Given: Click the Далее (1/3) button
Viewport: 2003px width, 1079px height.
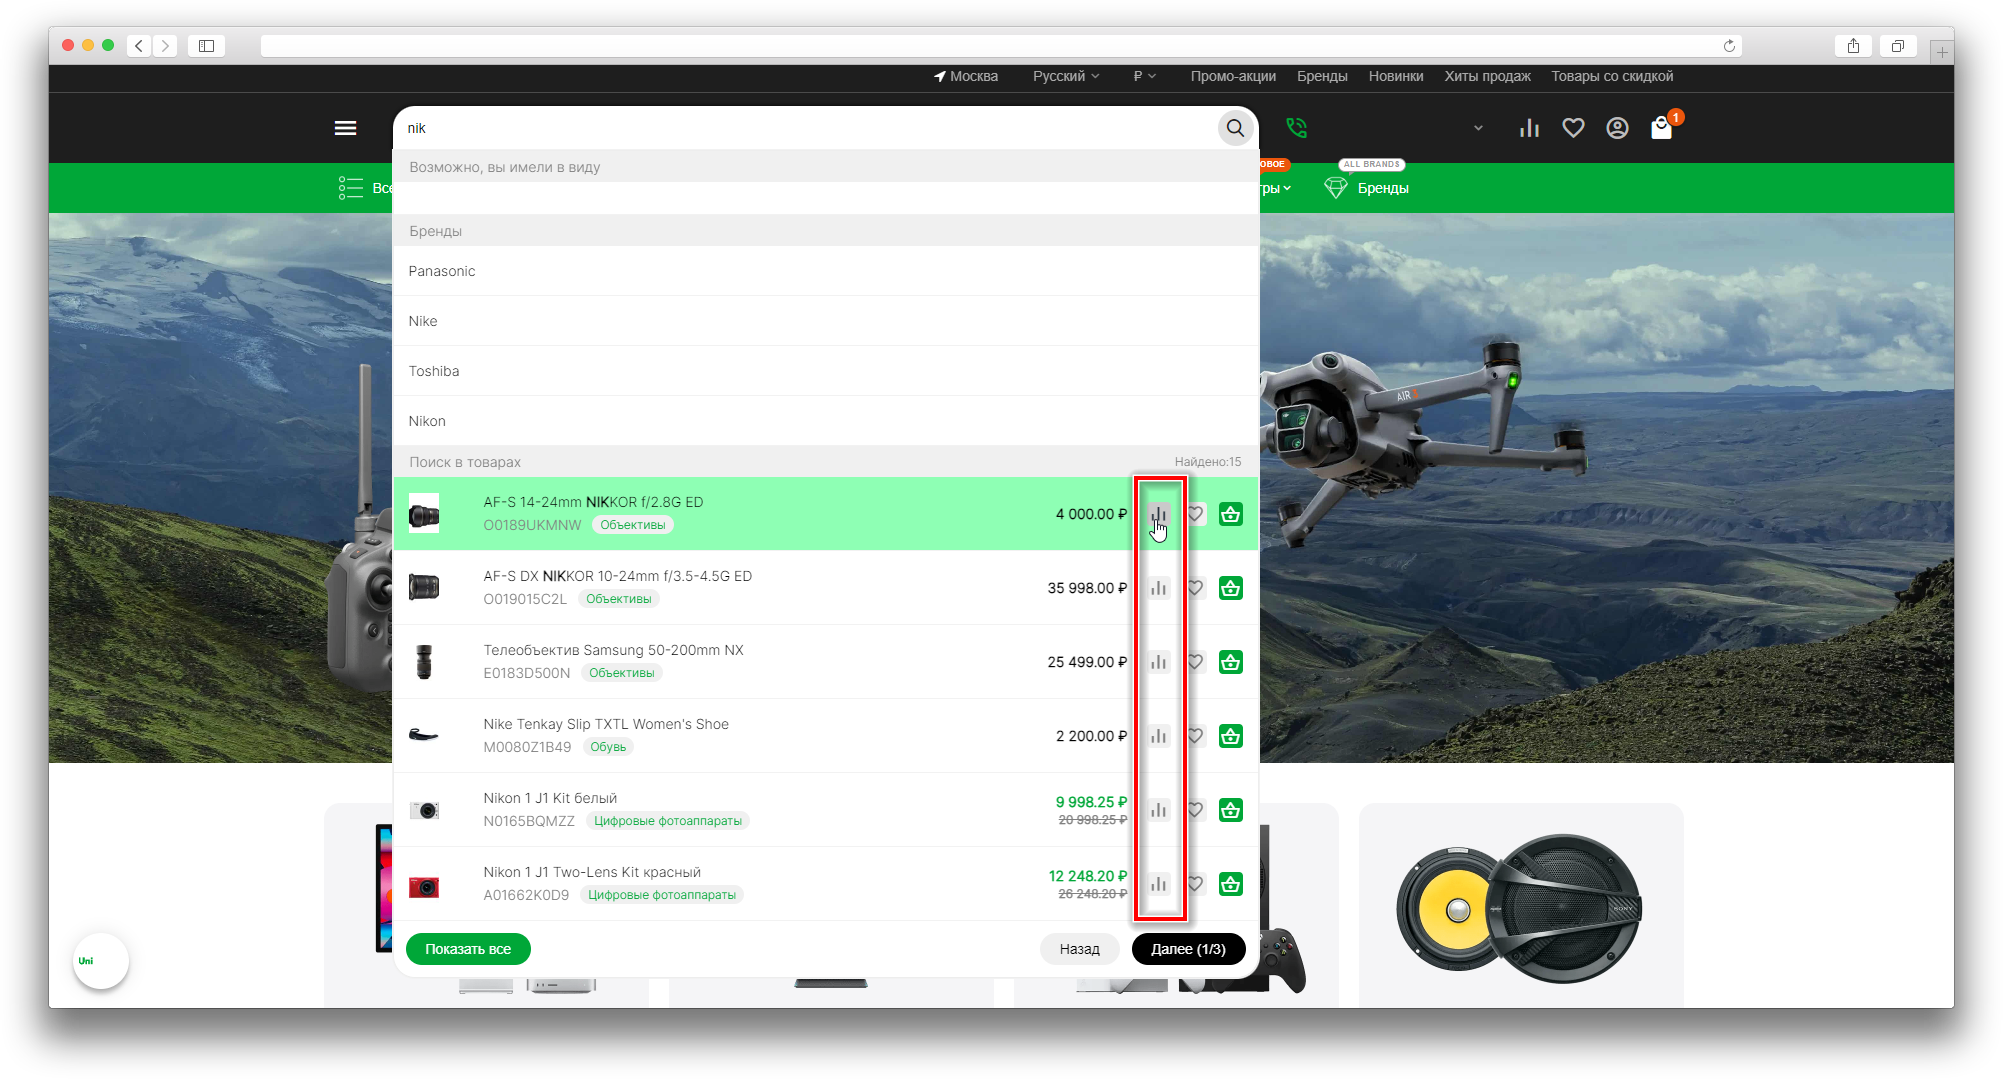Looking at the screenshot, I should click(1188, 949).
